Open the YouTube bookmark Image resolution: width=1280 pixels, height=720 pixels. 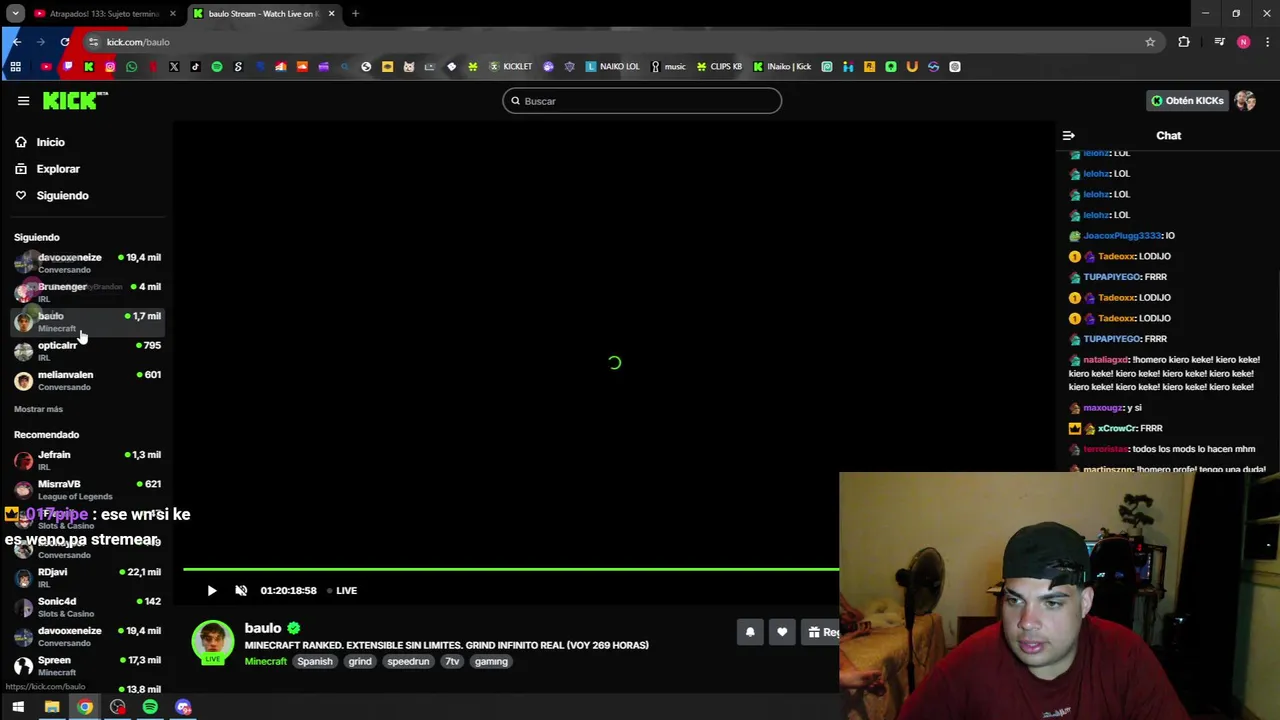[x=46, y=67]
